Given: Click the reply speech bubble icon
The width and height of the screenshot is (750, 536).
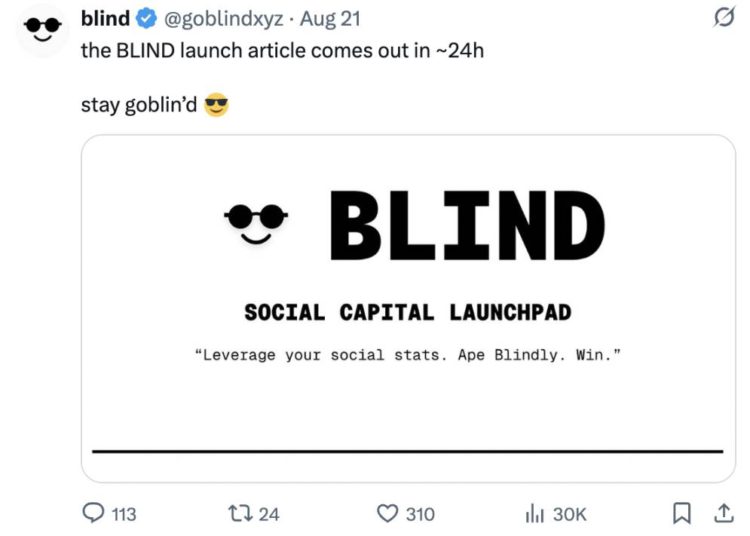Looking at the screenshot, I should (x=93, y=514).
